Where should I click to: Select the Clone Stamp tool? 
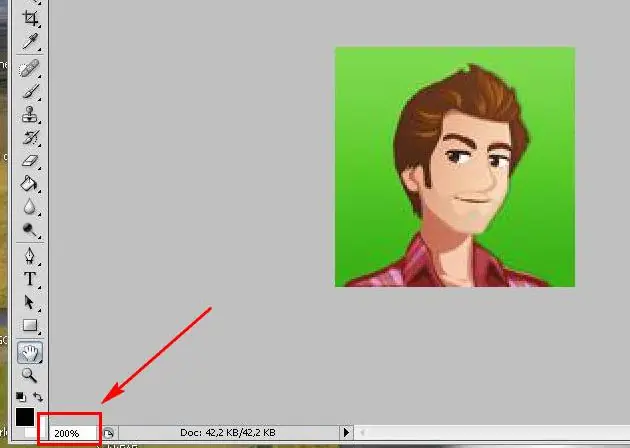click(30, 115)
